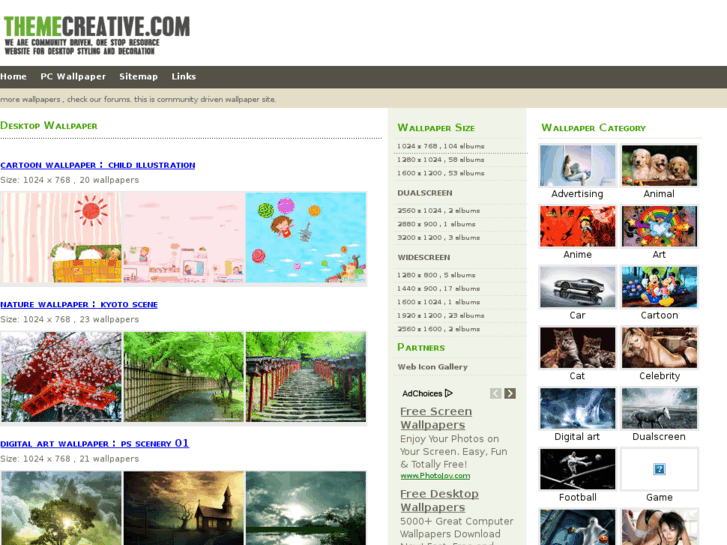Open Nature Wallpaper: Kyoto Scene link
Screen dimensions: 727x545
pyautogui.click(x=79, y=305)
